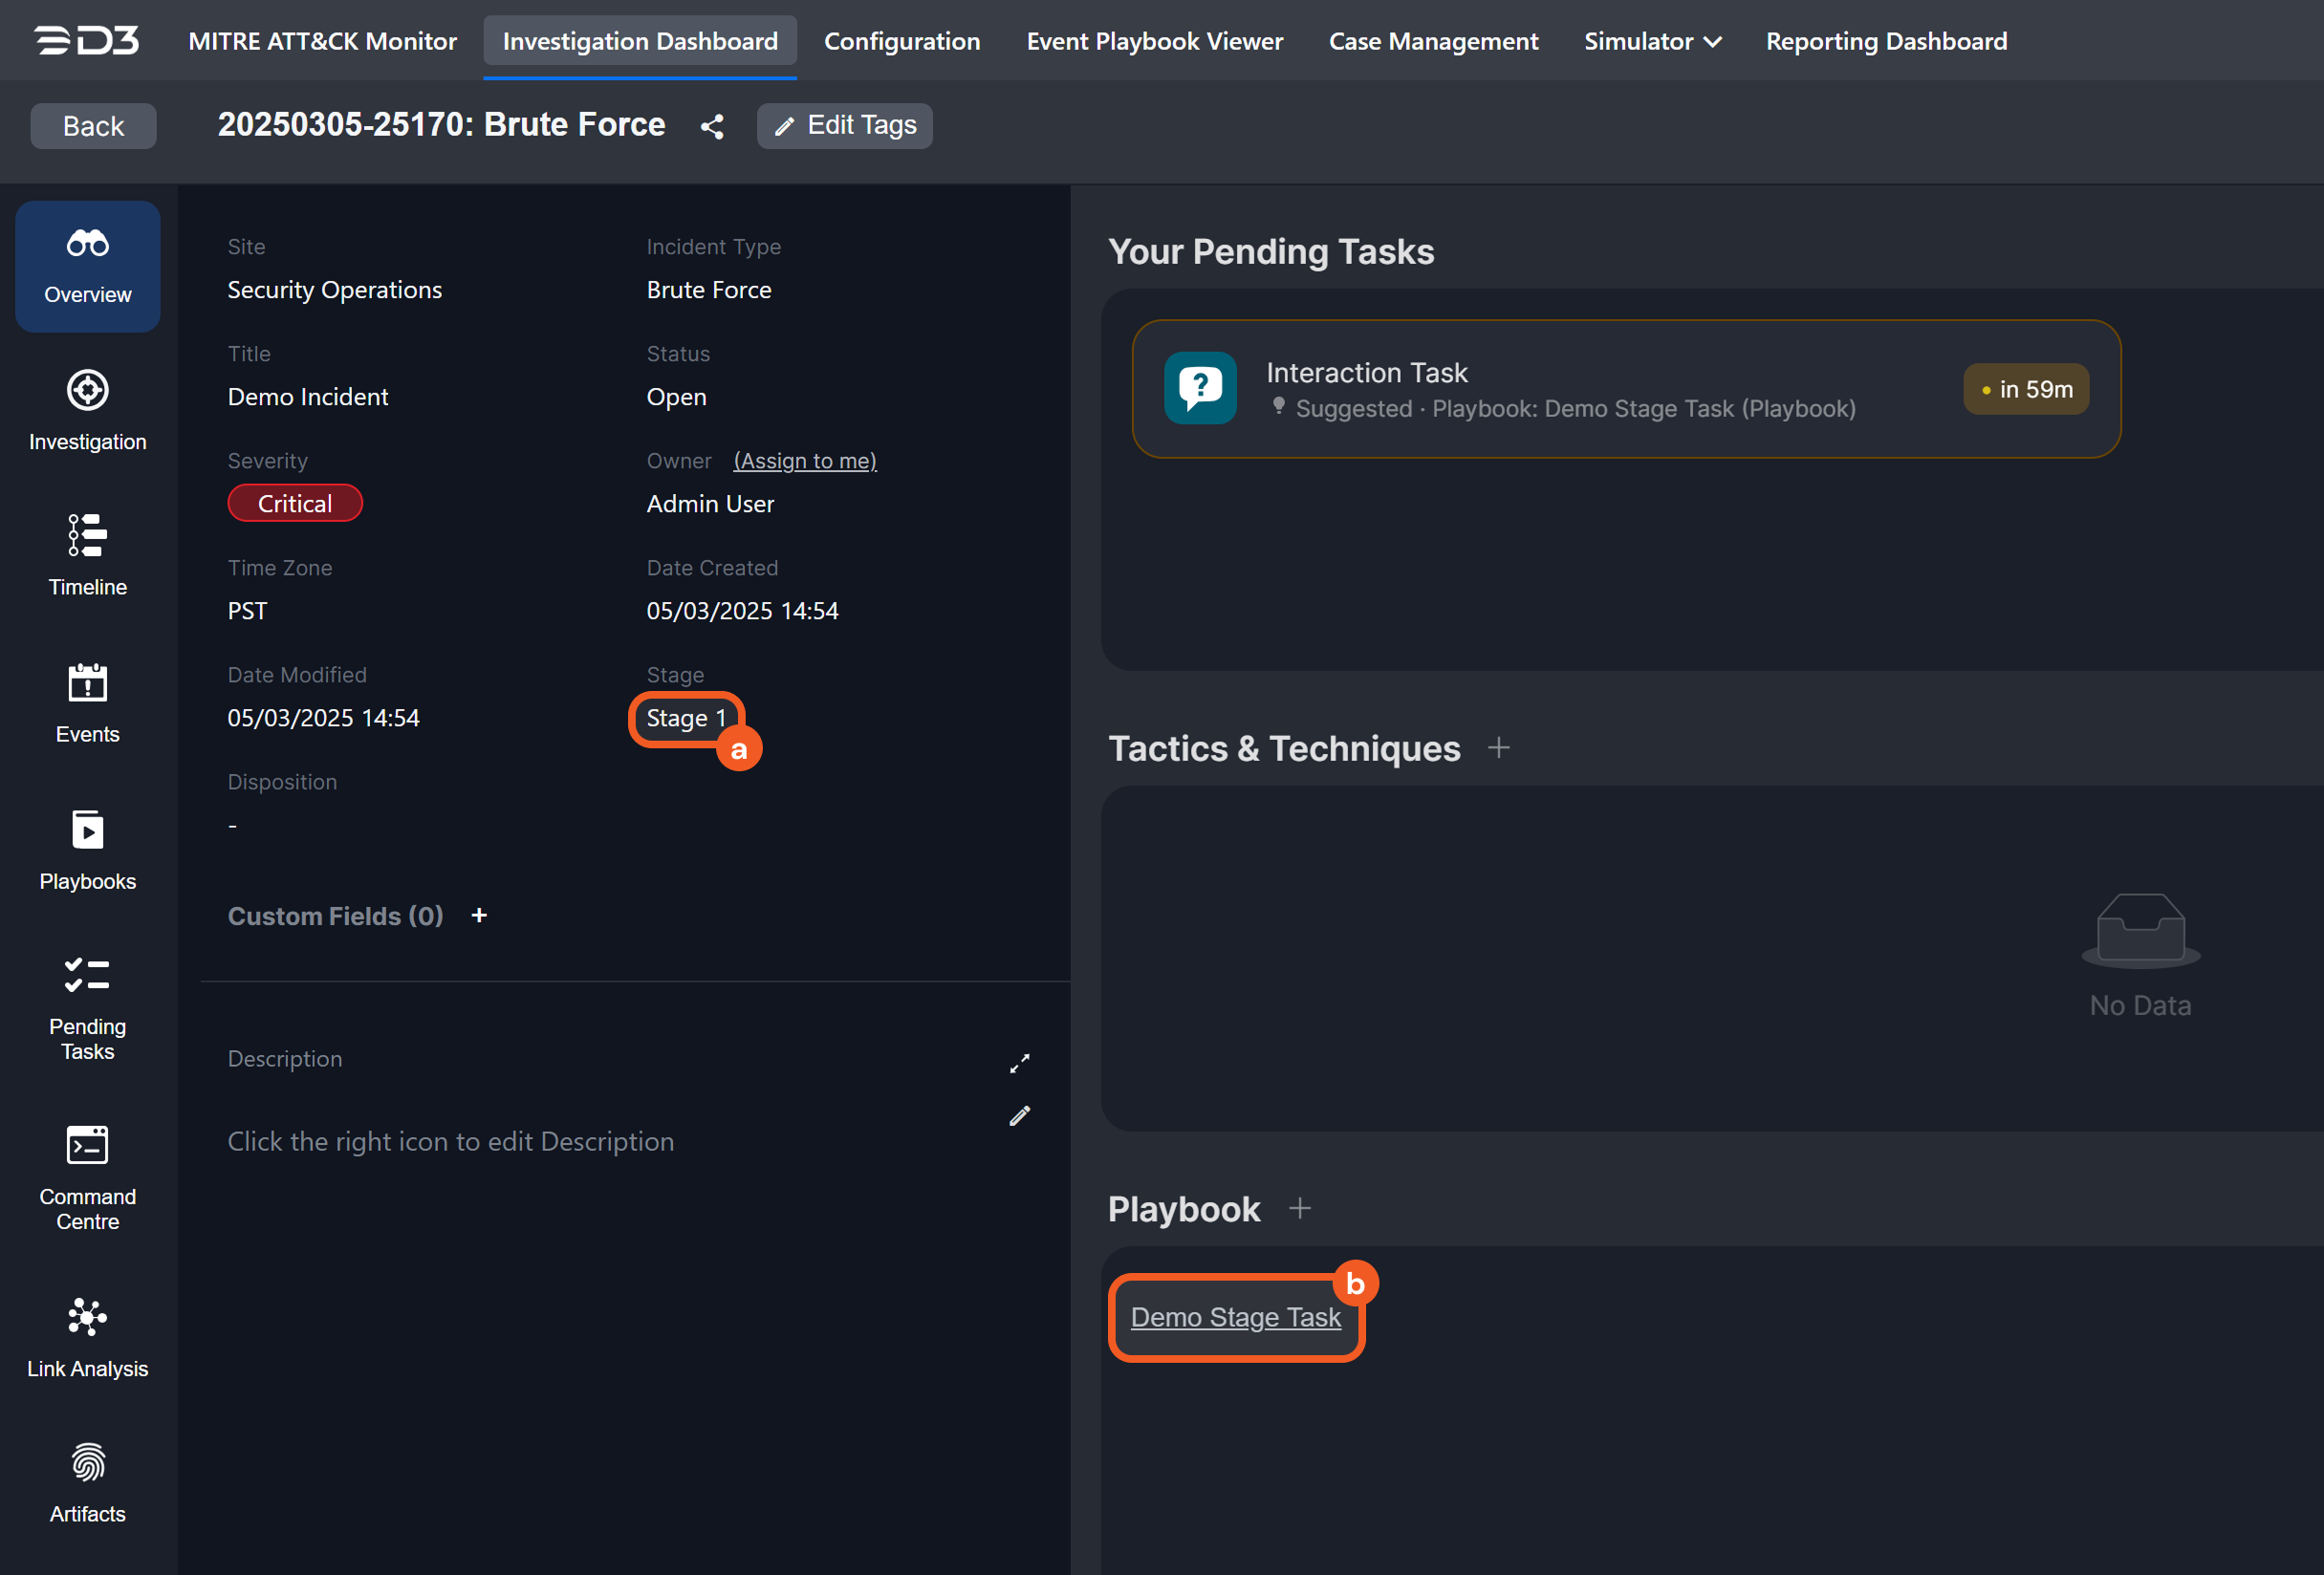Click the red Critical severity badge
2324x1575 pixels.
(x=295, y=504)
